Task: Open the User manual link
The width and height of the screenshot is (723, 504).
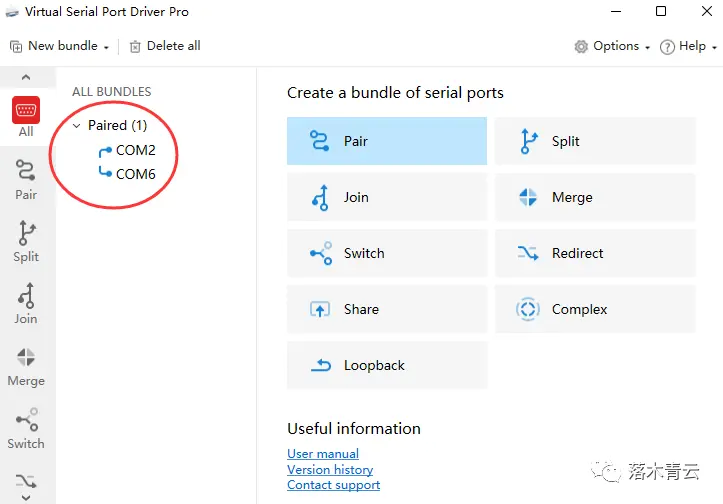Action: [322, 454]
